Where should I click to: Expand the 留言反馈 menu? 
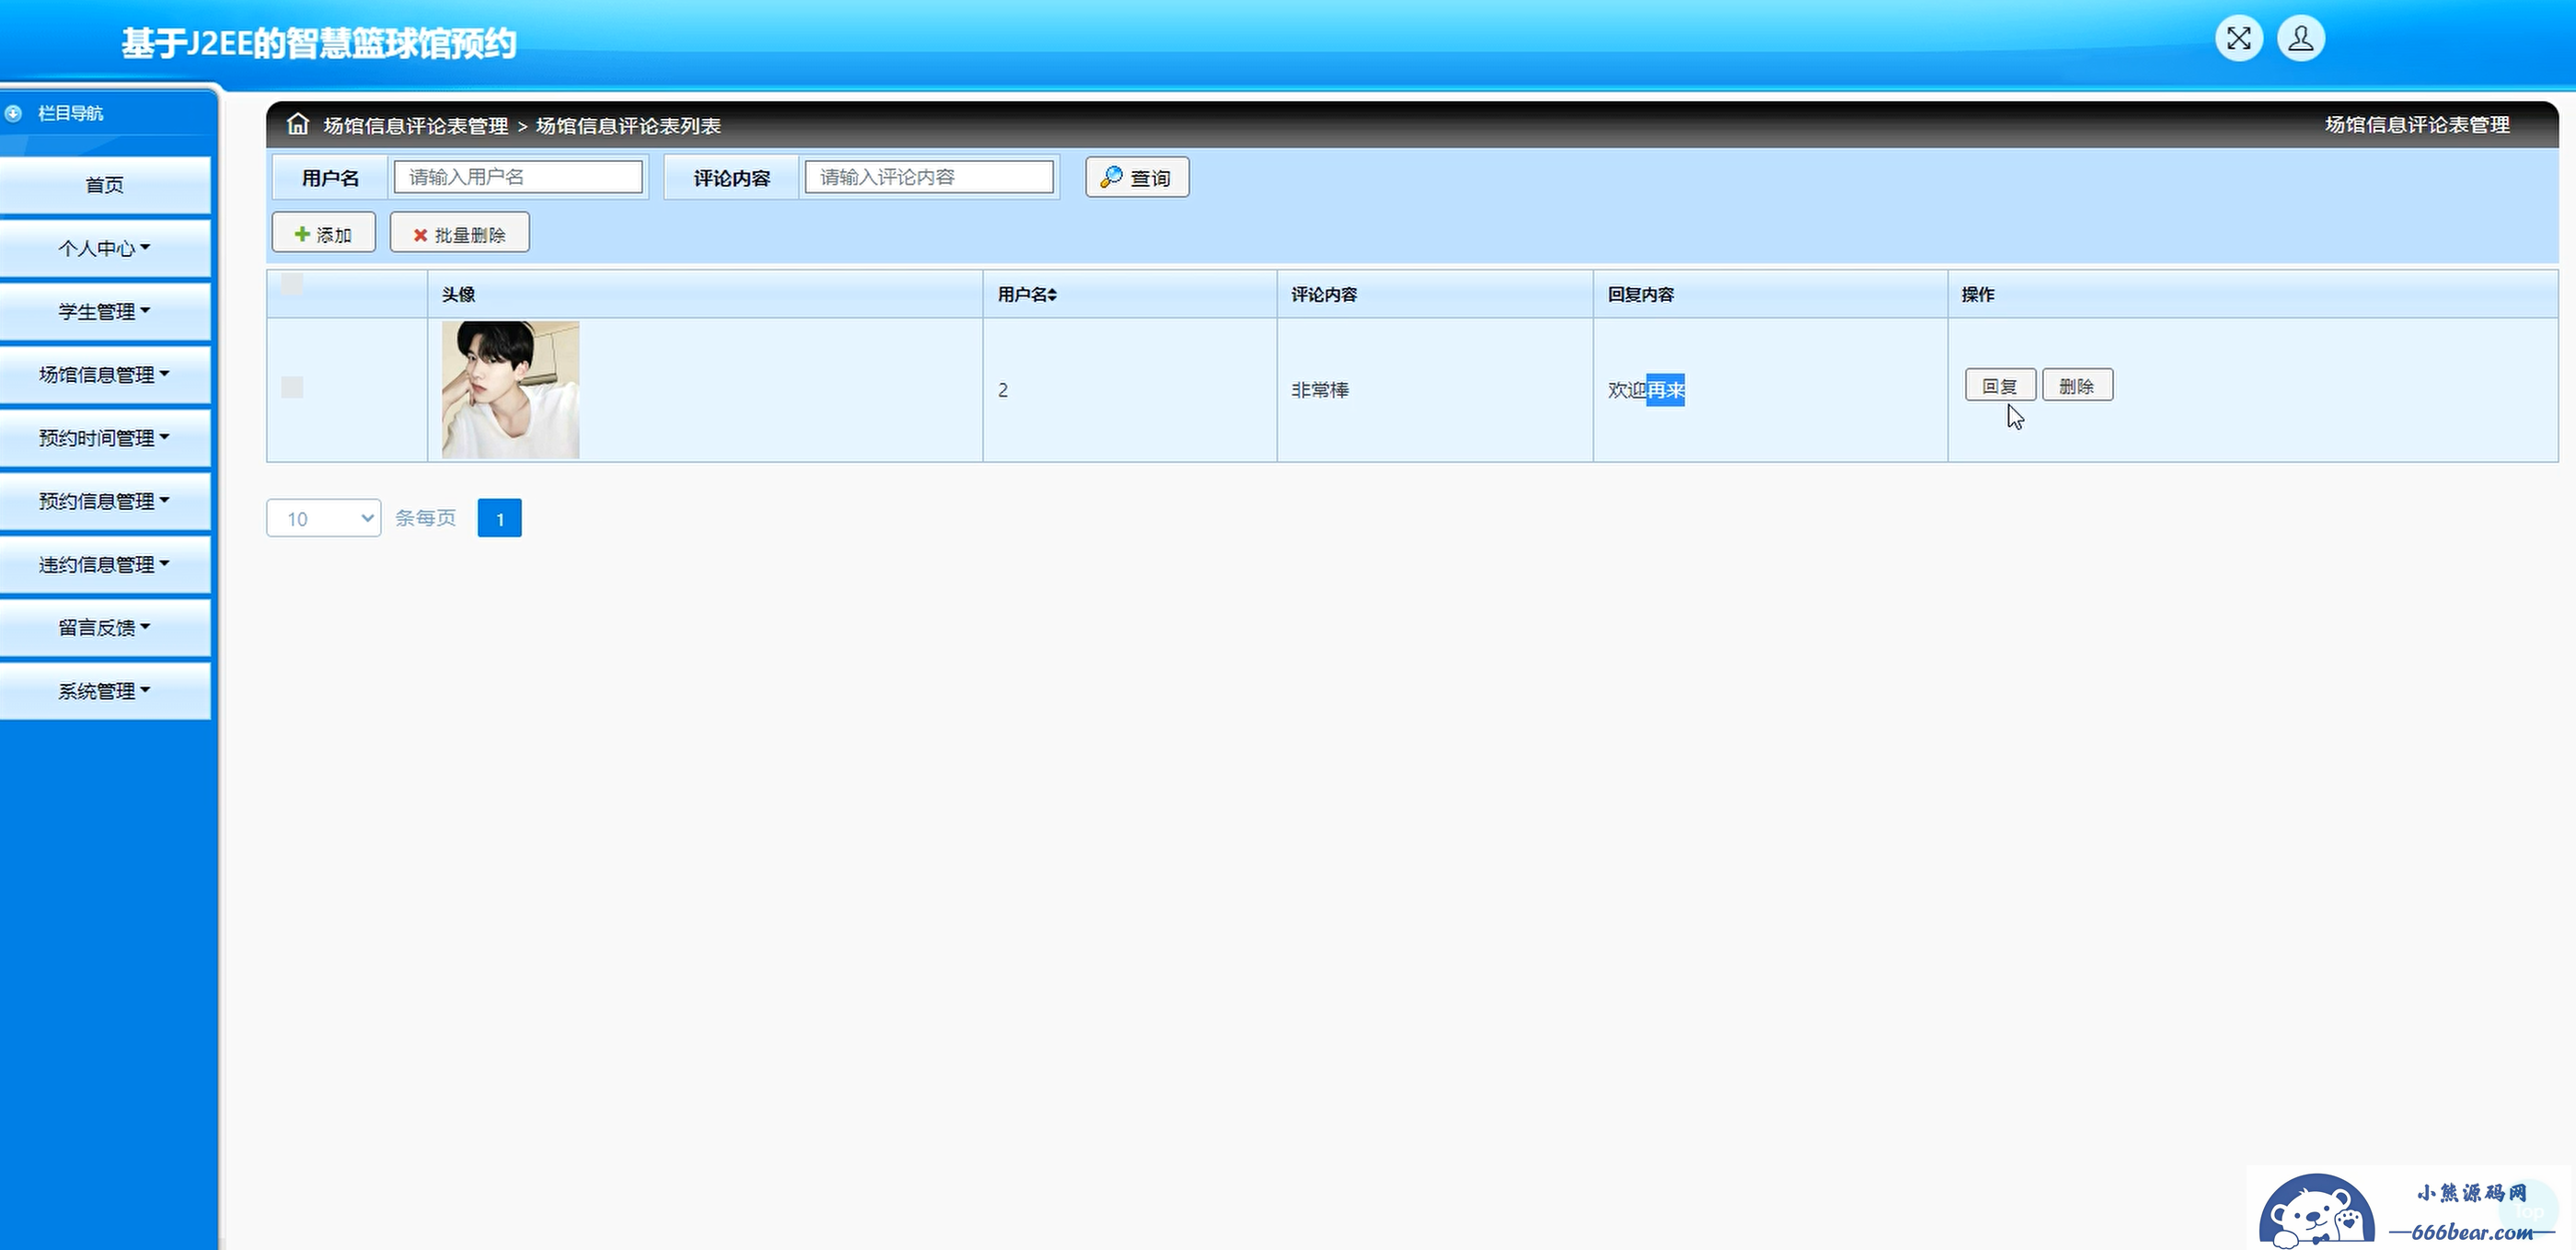pos(105,627)
